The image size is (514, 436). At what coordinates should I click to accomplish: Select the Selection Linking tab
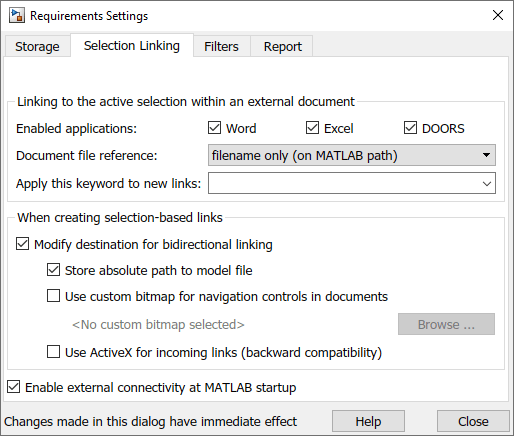click(132, 46)
